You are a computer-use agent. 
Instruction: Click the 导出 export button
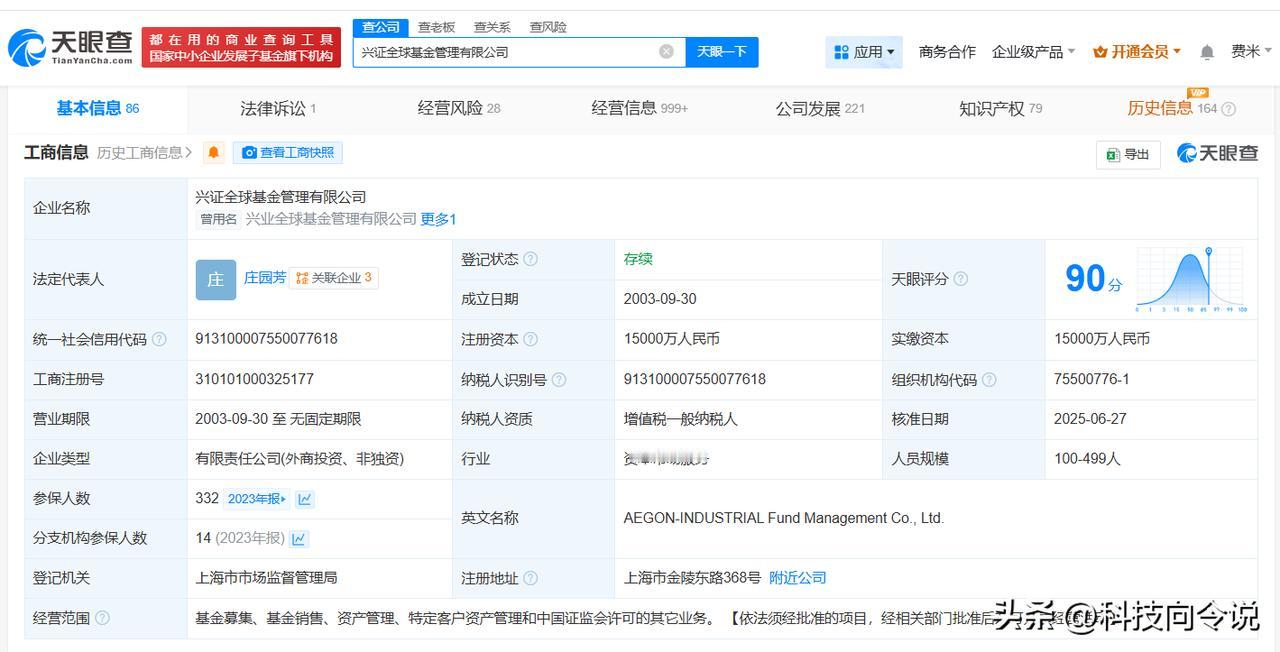[1128, 154]
